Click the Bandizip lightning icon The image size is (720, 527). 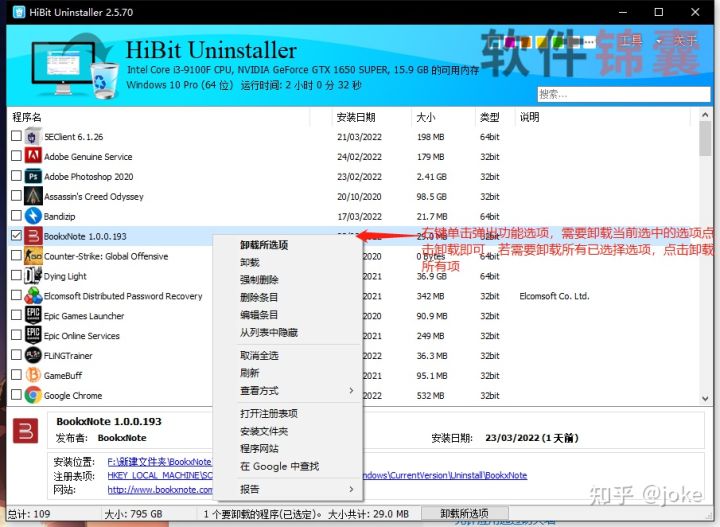pyautogui.click(x=33, y=216)
